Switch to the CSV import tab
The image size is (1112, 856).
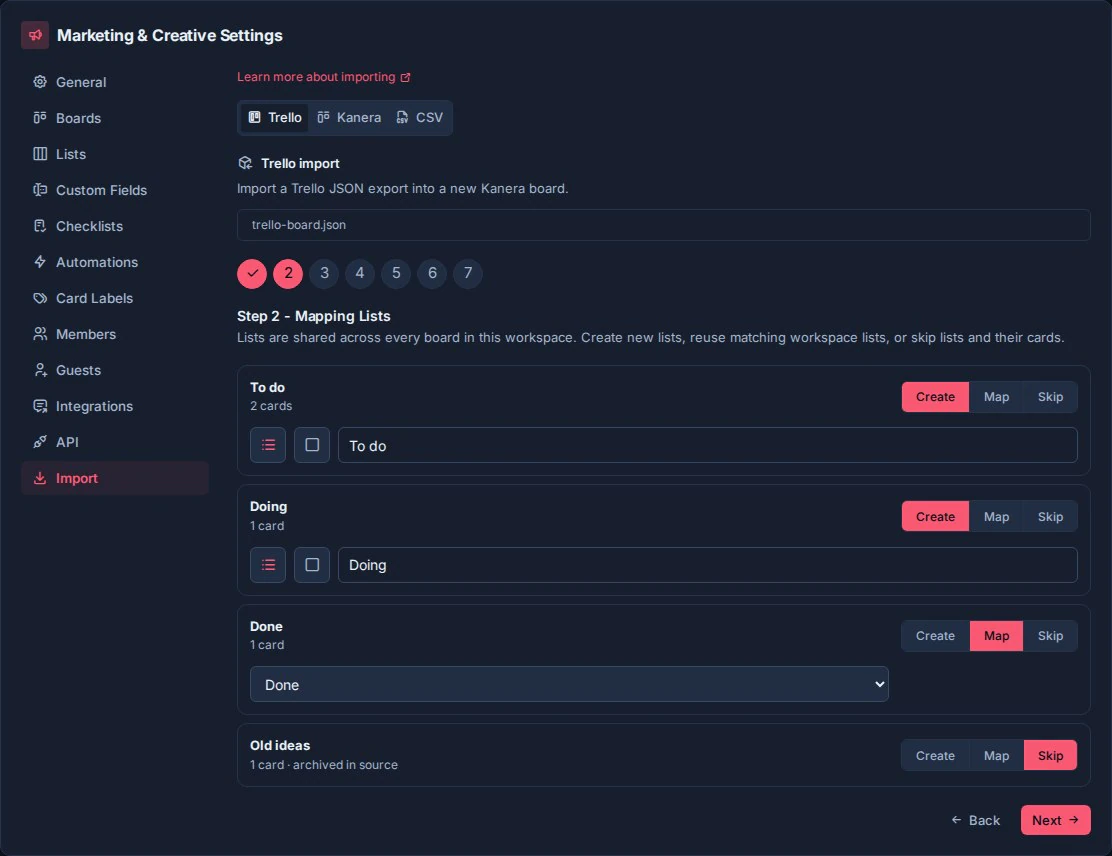click(x=419, y=118)
